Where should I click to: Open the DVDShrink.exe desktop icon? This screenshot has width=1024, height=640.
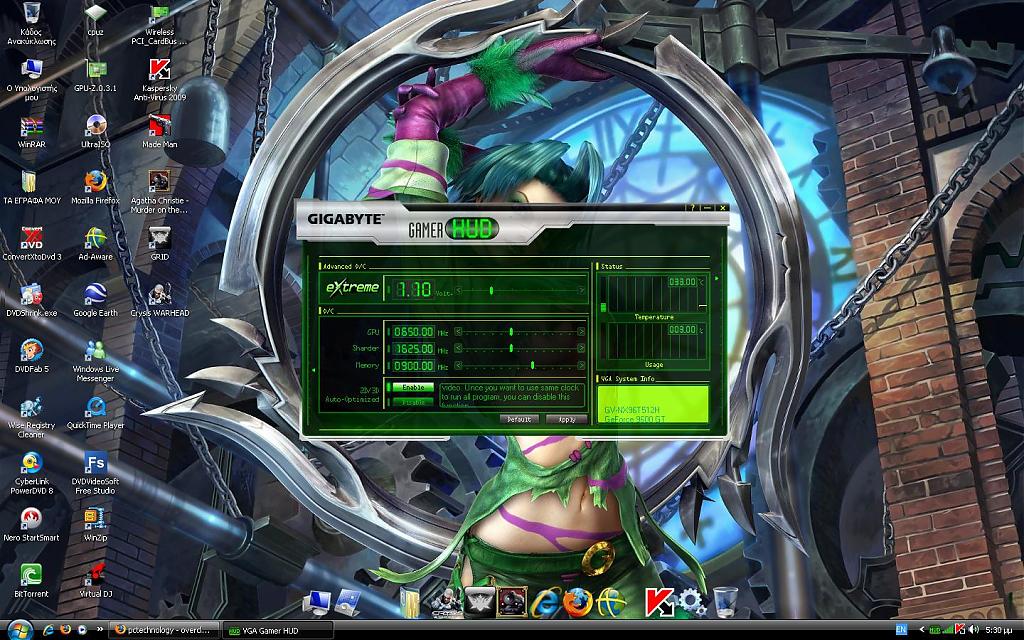(31, 300)
